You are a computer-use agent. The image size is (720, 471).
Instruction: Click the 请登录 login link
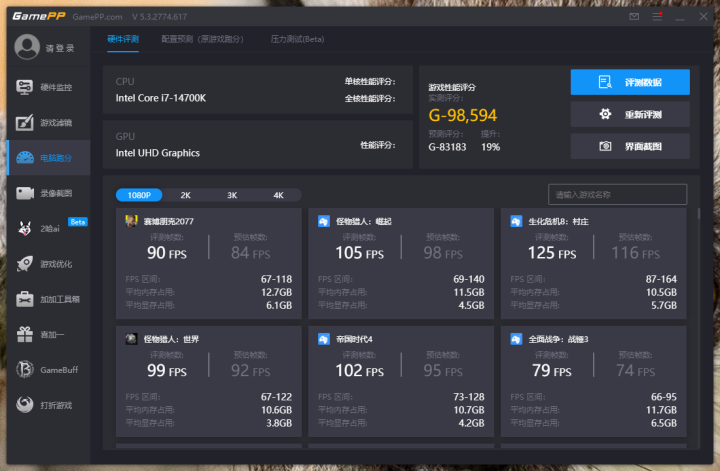(x=60, y=48)
